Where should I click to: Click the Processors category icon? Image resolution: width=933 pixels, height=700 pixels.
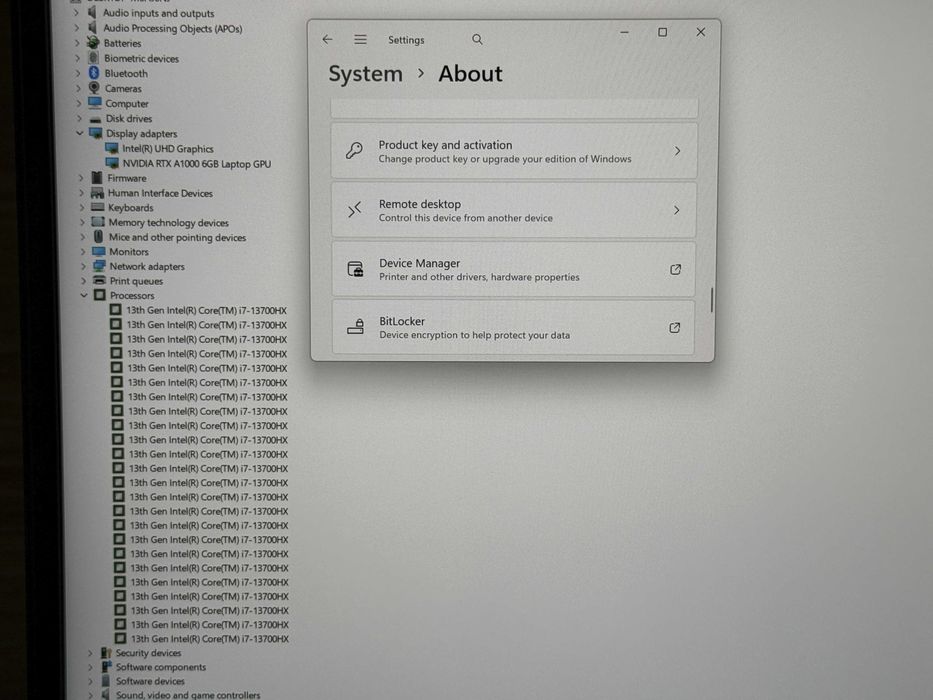click(x=99, y=295)
